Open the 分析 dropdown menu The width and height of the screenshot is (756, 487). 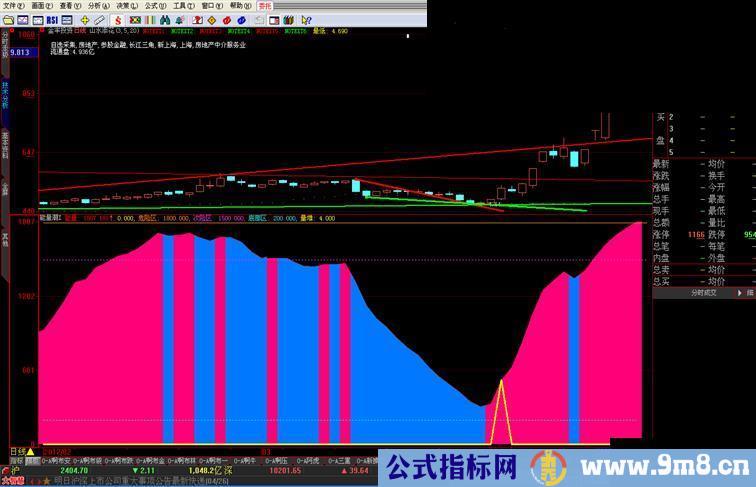click(x=98, y=6)
